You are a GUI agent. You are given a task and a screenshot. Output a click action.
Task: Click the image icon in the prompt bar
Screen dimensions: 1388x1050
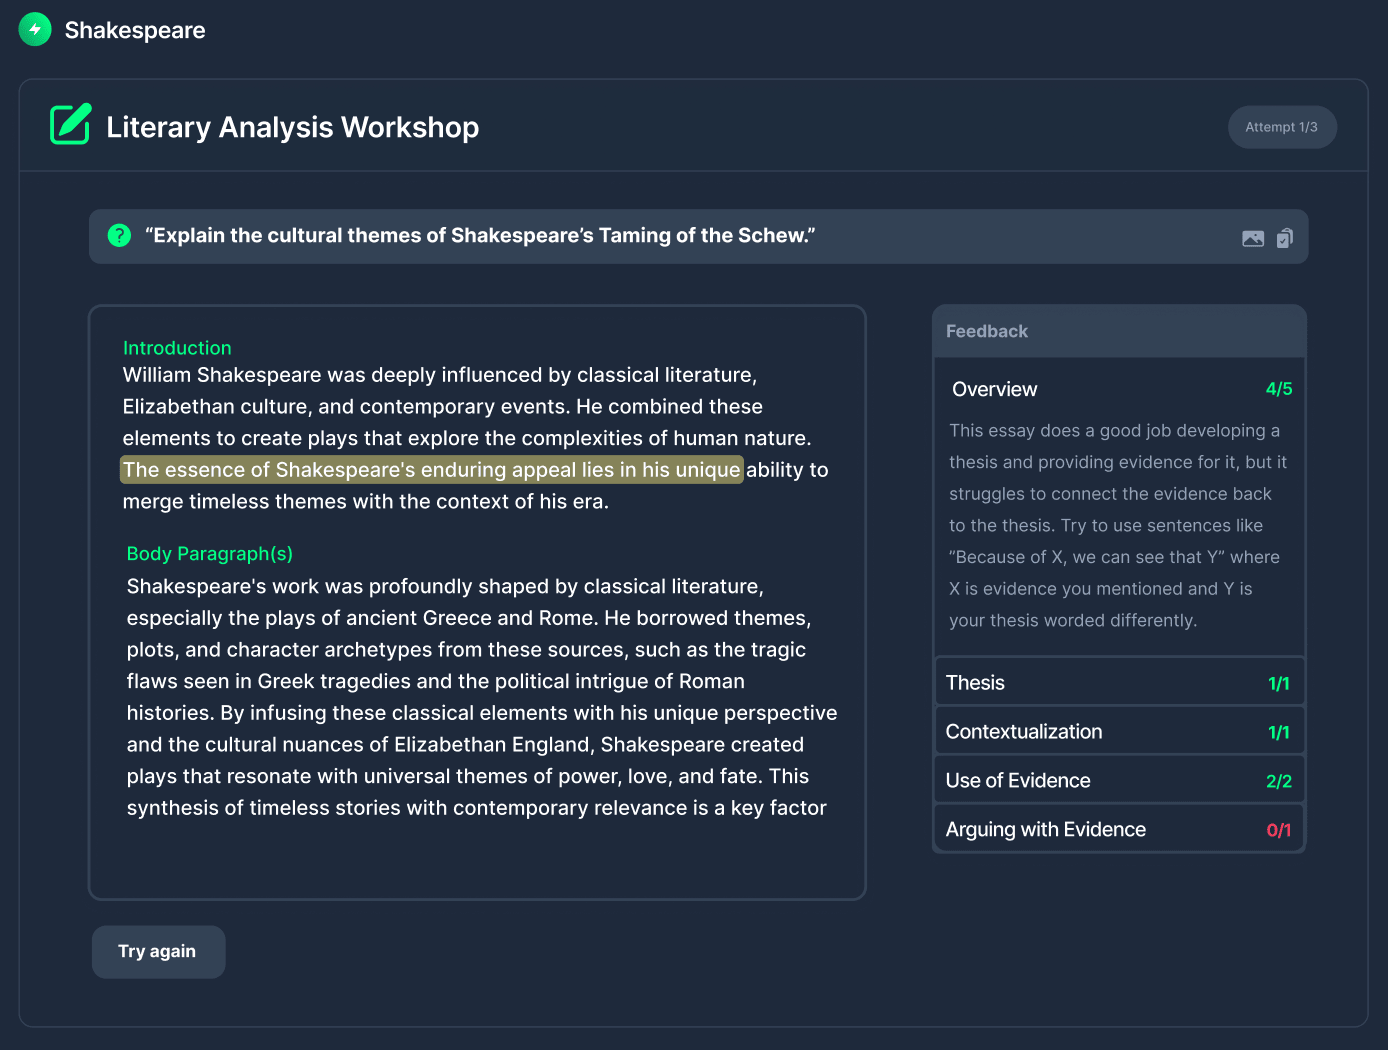[1253, 238]
